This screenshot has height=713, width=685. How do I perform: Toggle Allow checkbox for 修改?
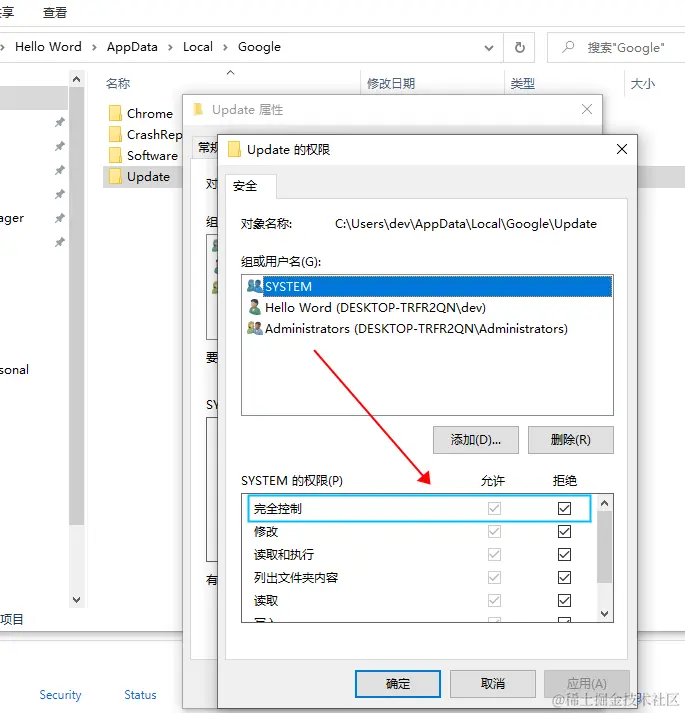click(494, 532)
